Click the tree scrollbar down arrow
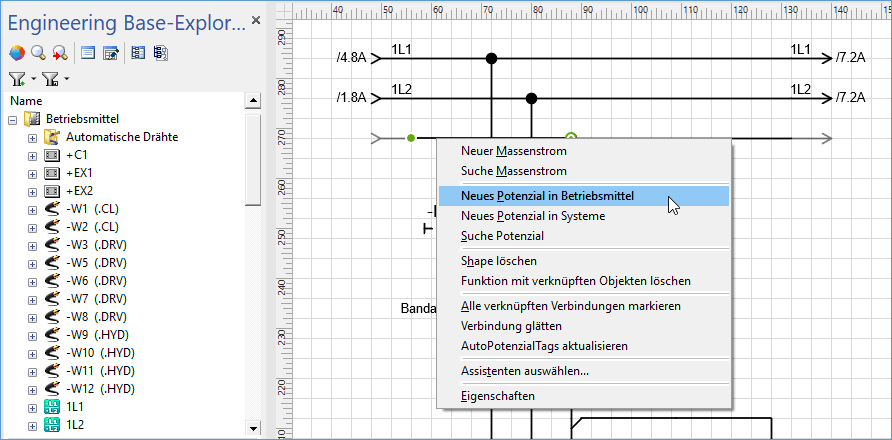 coord(253,429)
